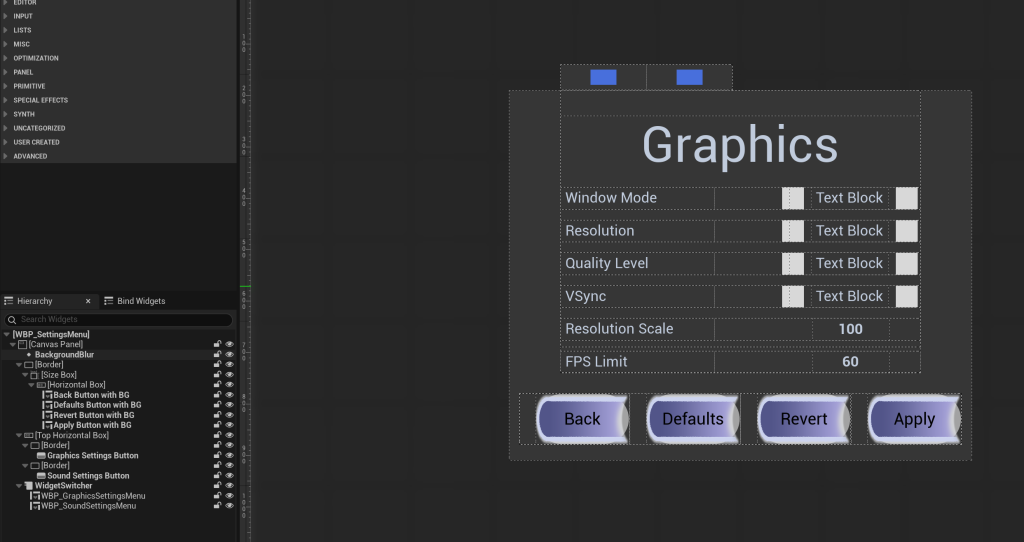The width and height of the screenshot is (1024, 542).
Task: Toggle visibility of Sound Settings Button
Action: [229, 476]
